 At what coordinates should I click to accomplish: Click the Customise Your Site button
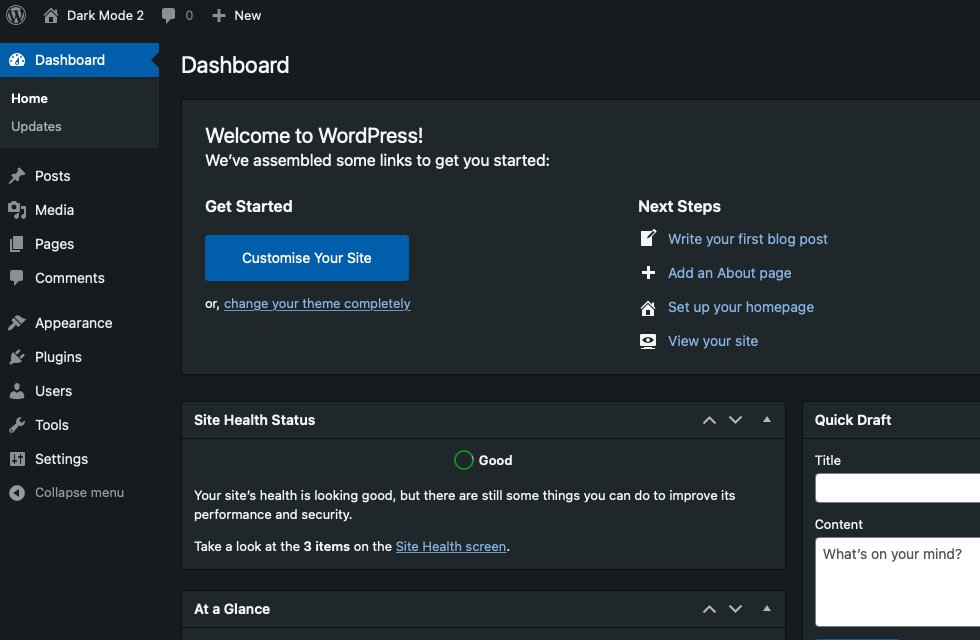click(x=307, y=258)
